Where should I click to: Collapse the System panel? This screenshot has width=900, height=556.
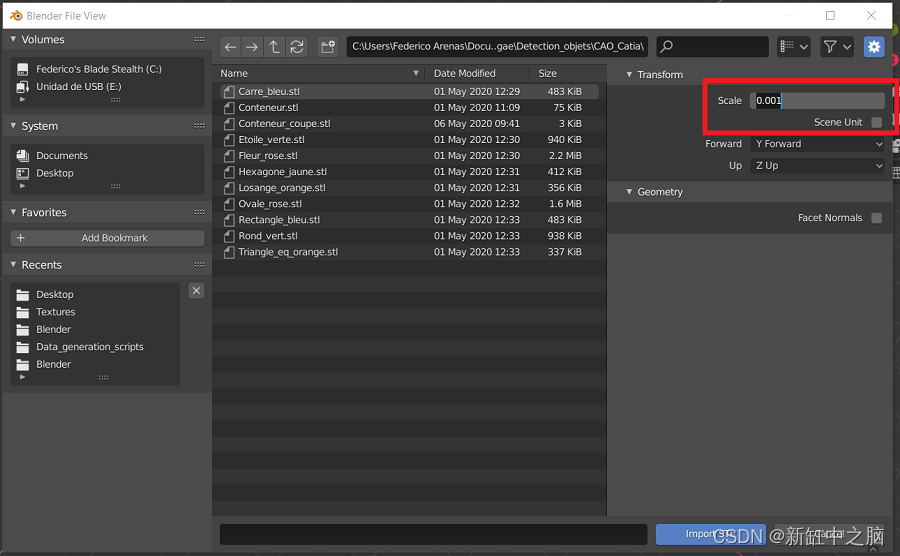13,126
